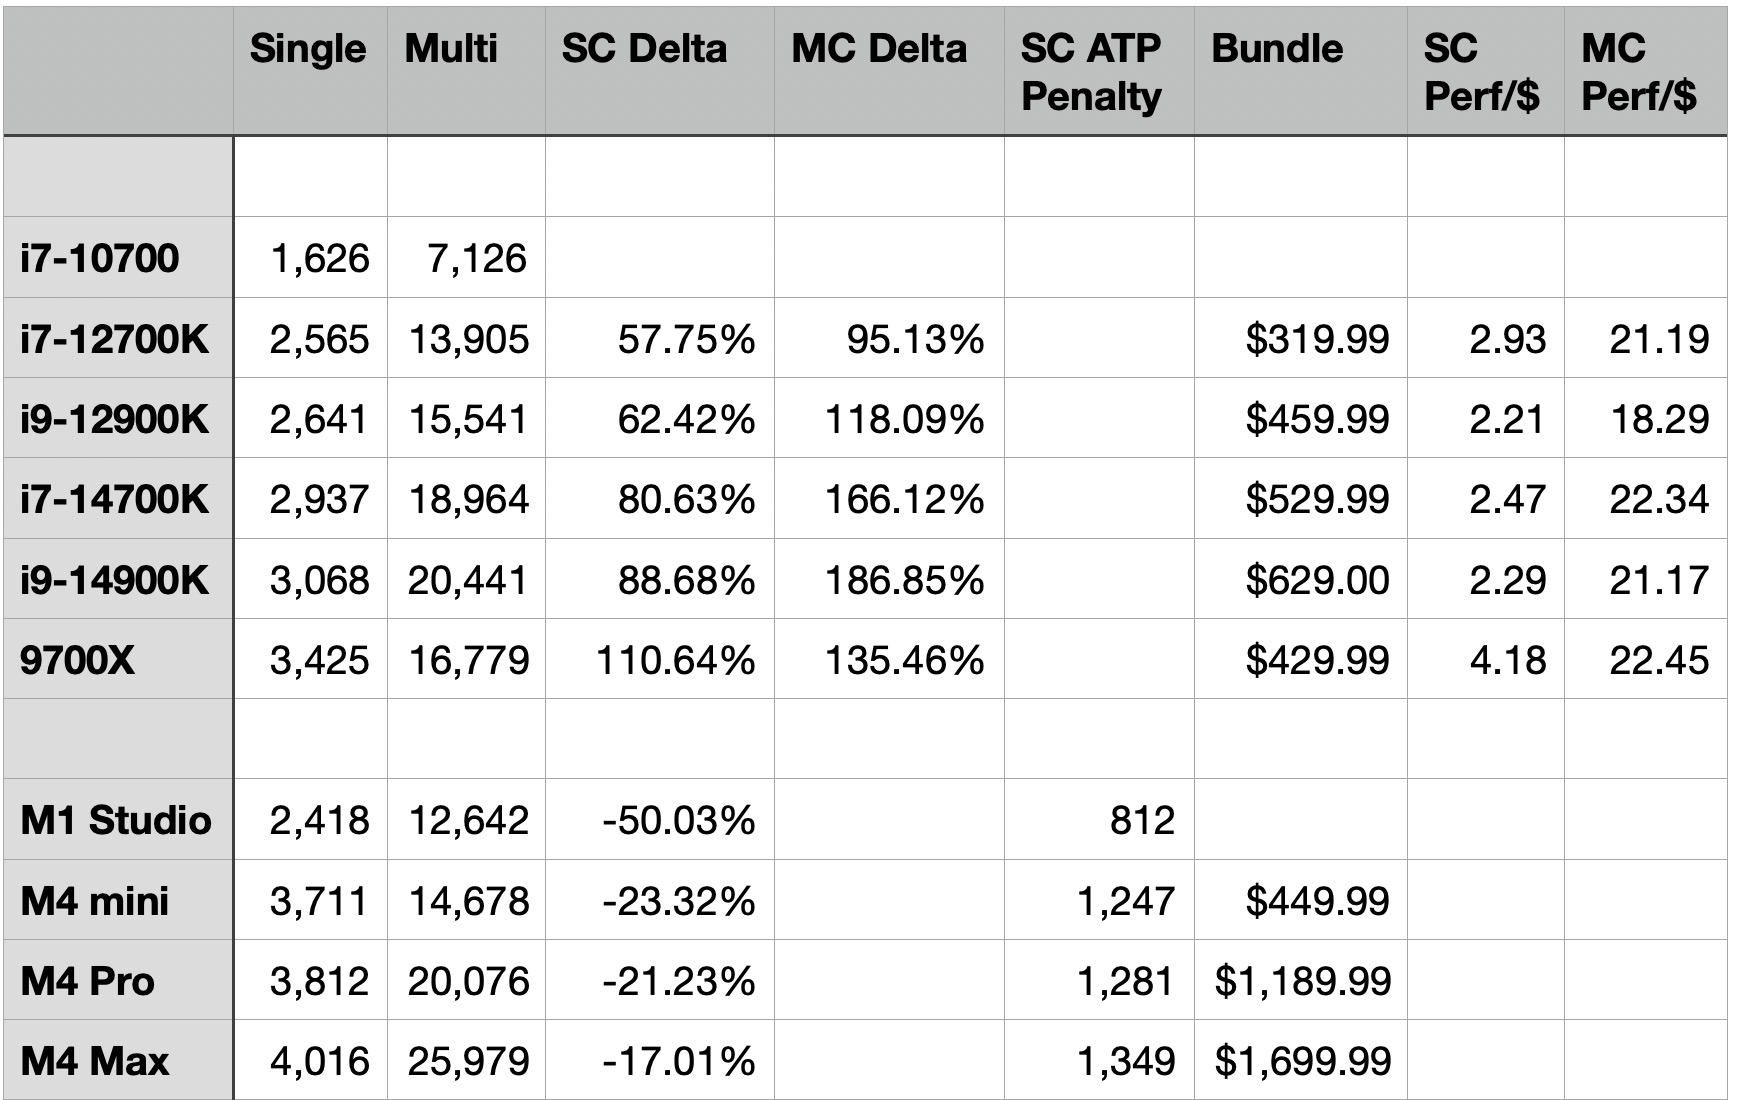Click the 110.64% SC Delta cell
1738x1100 pixels.
click(x=675, y=660)
